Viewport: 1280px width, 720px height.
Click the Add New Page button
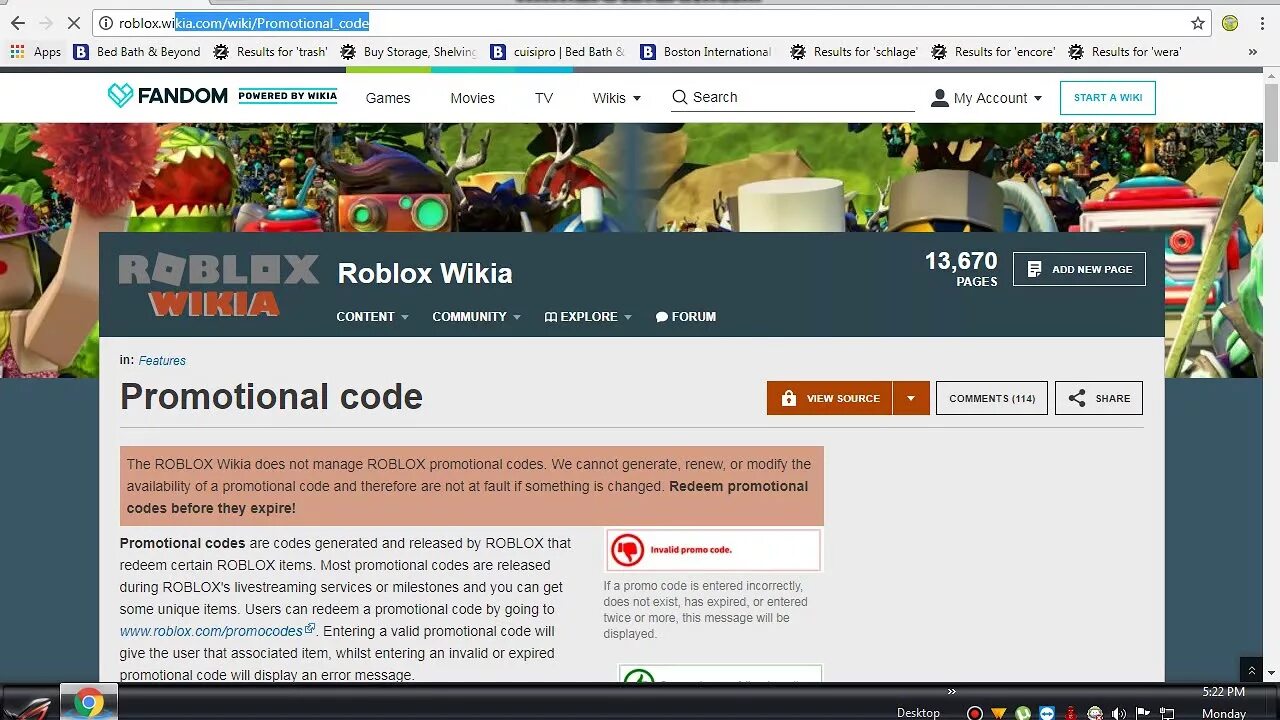pos(1079,269)
